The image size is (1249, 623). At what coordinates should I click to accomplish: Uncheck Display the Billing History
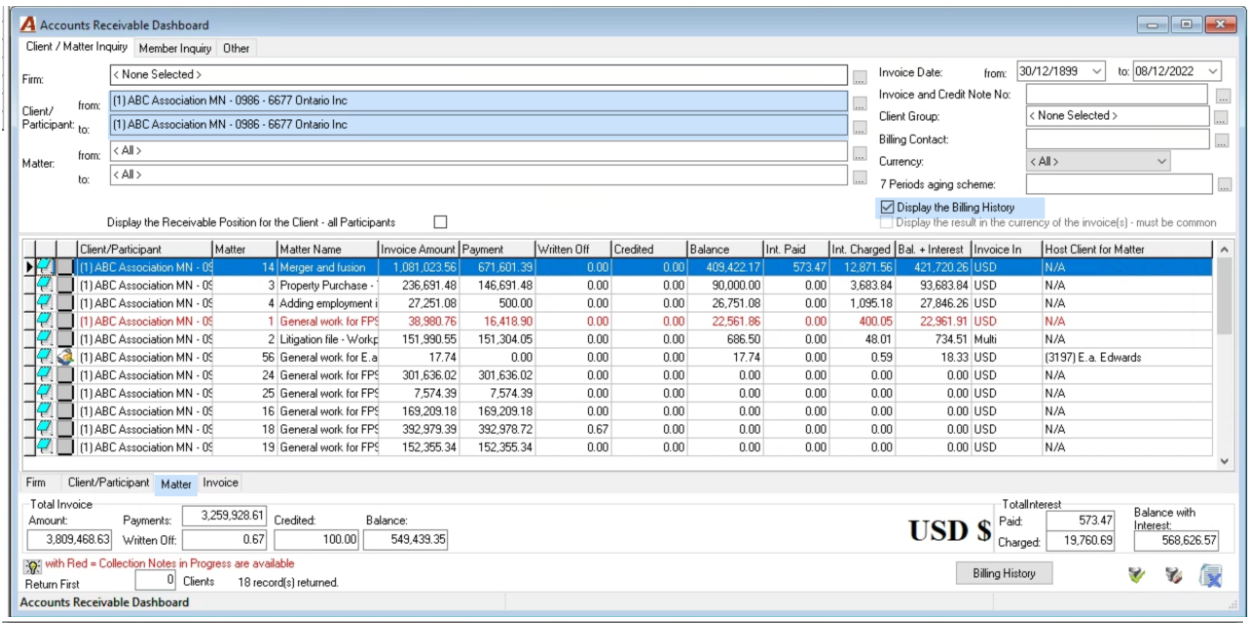[887, 207]
